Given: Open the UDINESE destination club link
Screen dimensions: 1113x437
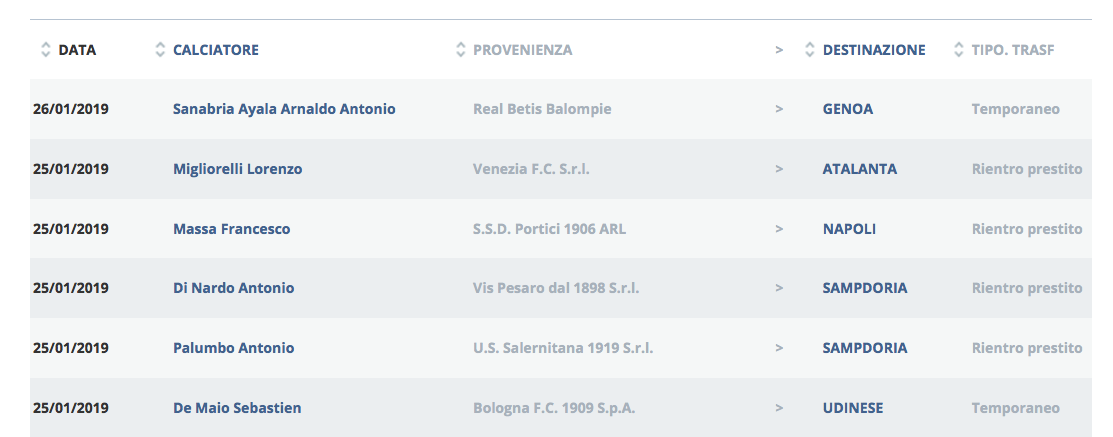Looking at the screenshot, I should click(853, 408).
